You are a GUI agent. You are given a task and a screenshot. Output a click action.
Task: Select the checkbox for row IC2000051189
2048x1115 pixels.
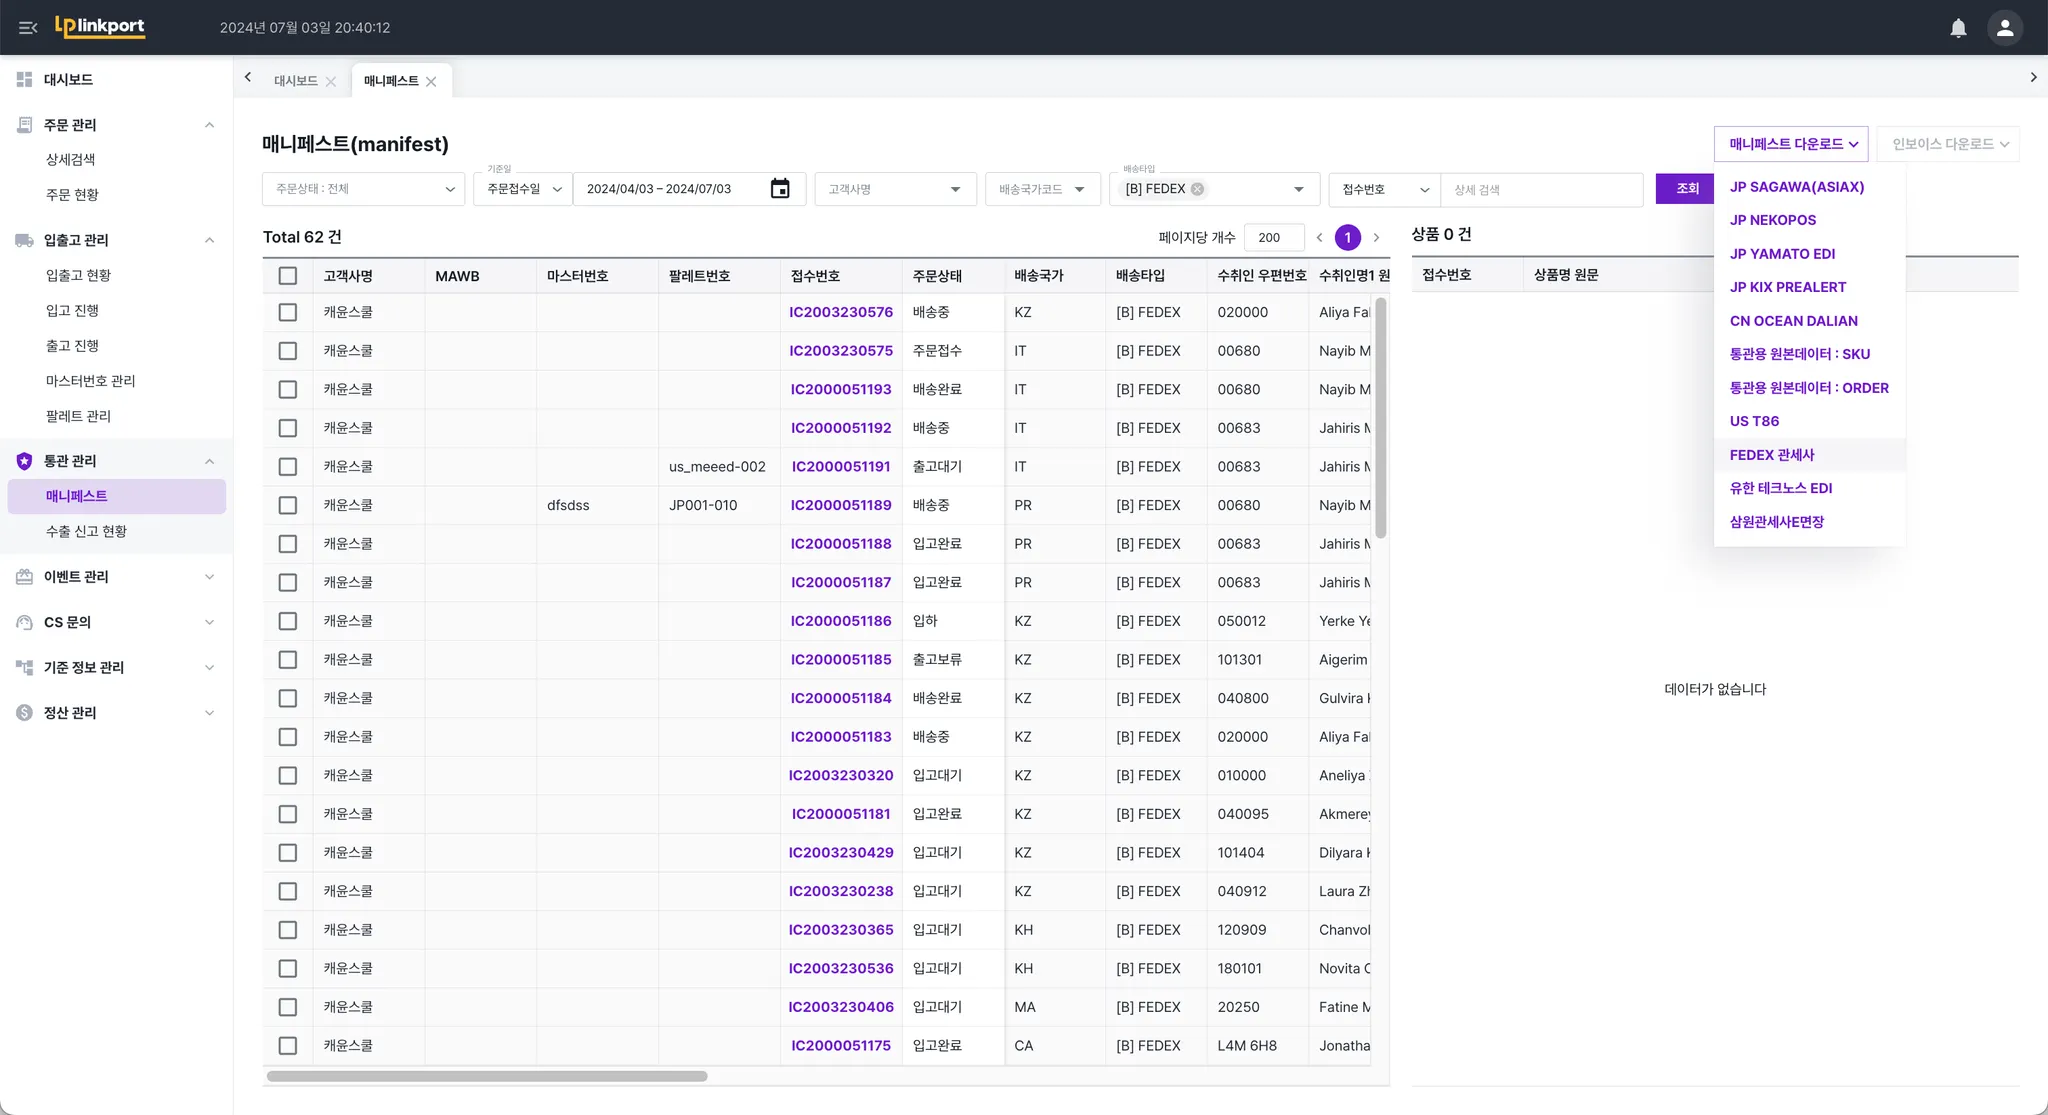[288, 505]
